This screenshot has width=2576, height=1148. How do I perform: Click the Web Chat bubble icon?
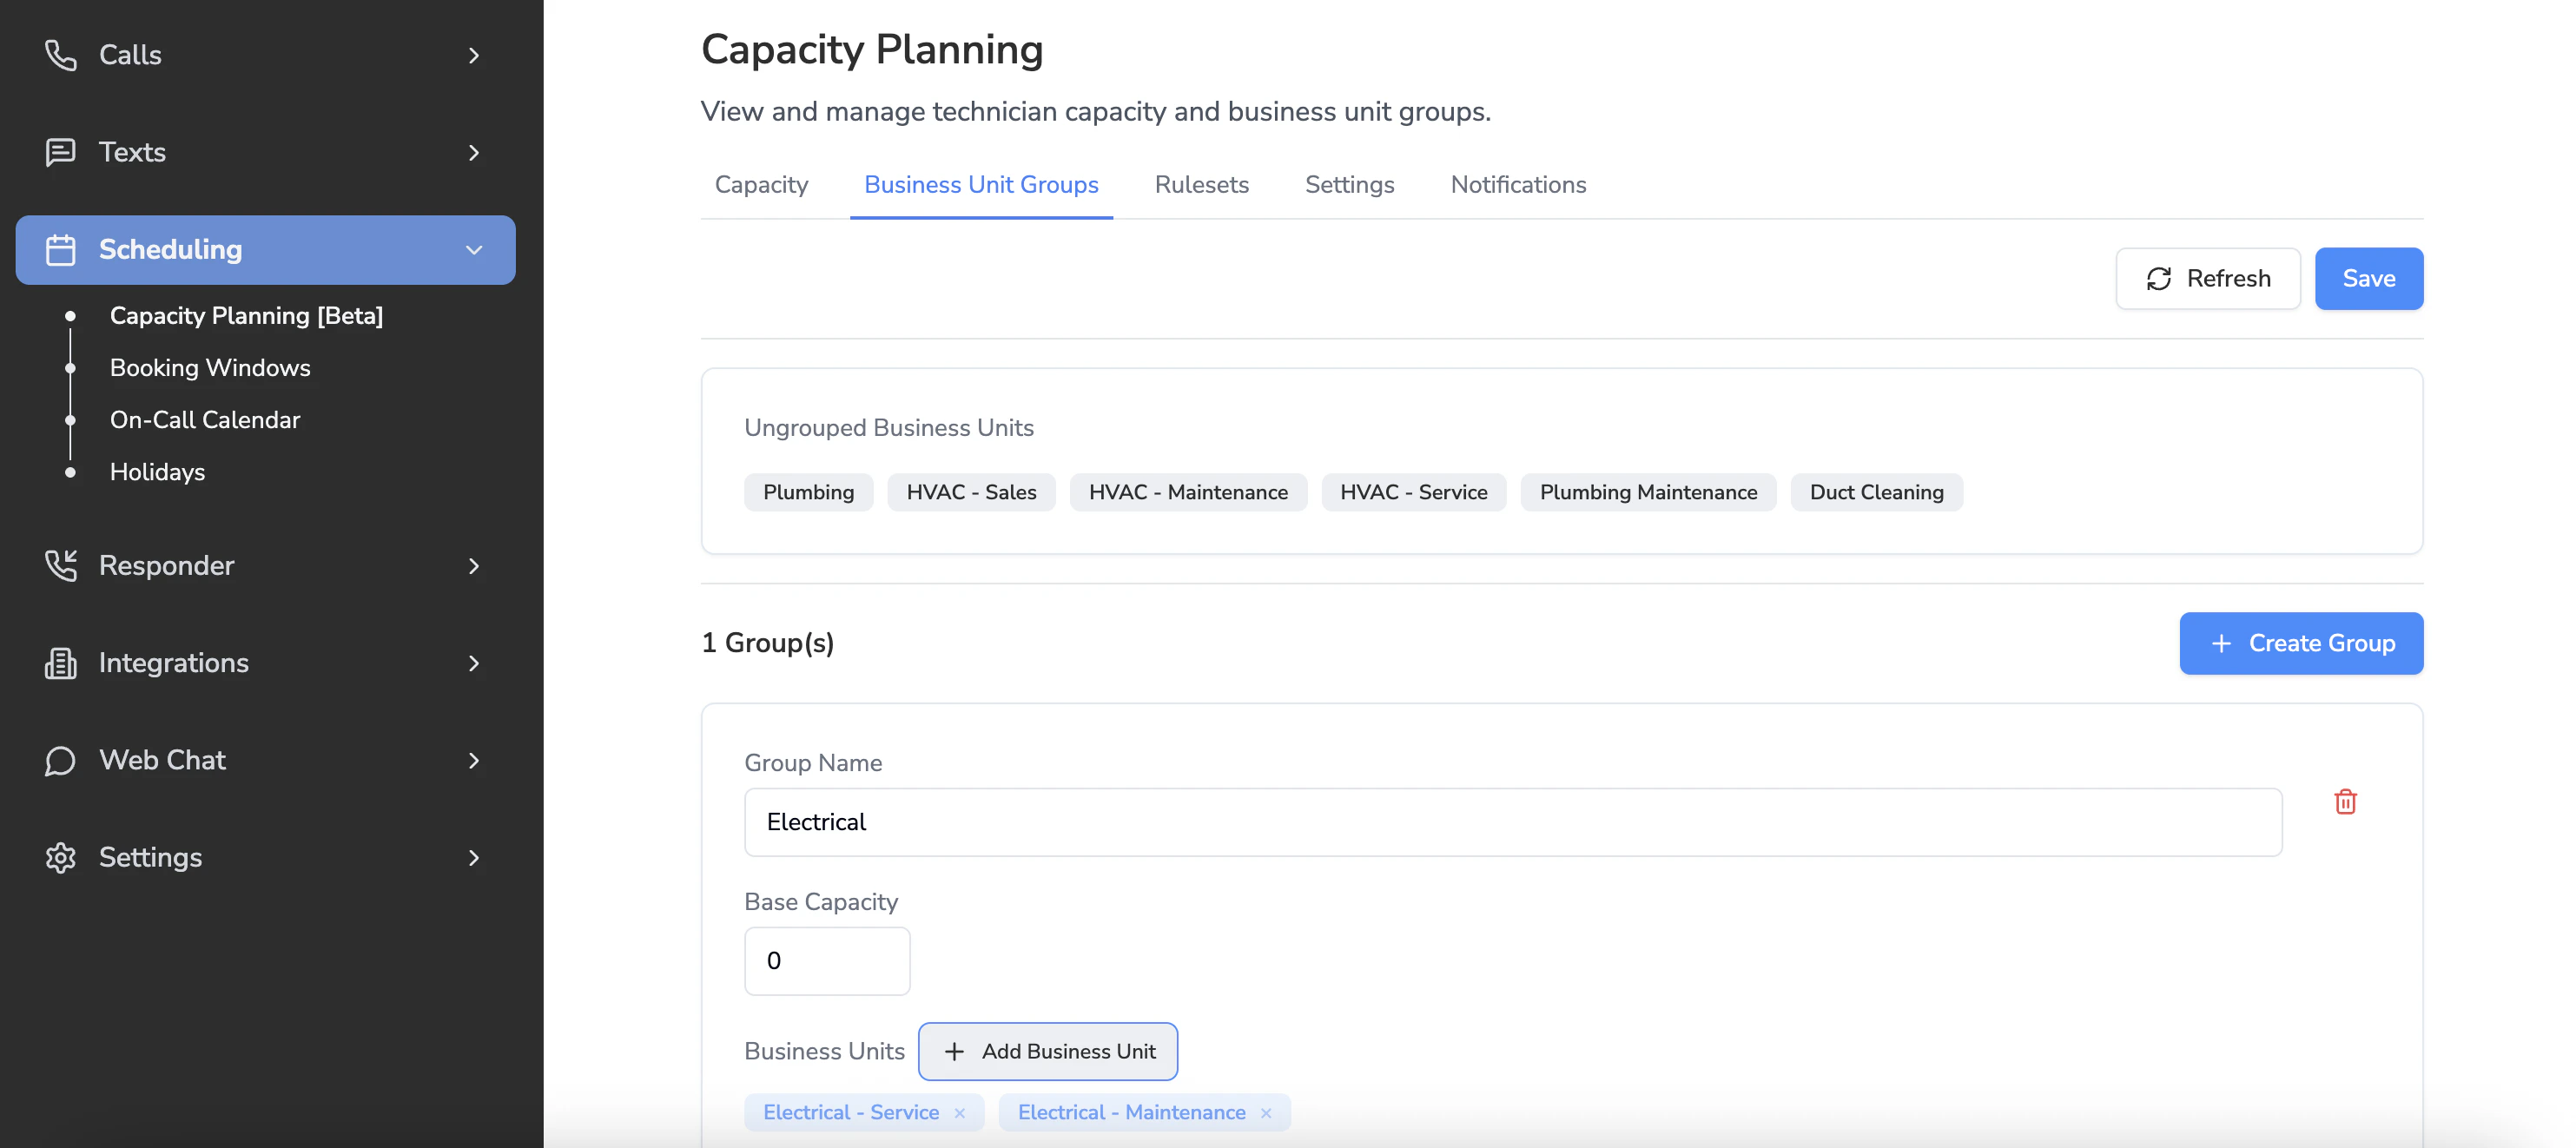coord(60,760)
